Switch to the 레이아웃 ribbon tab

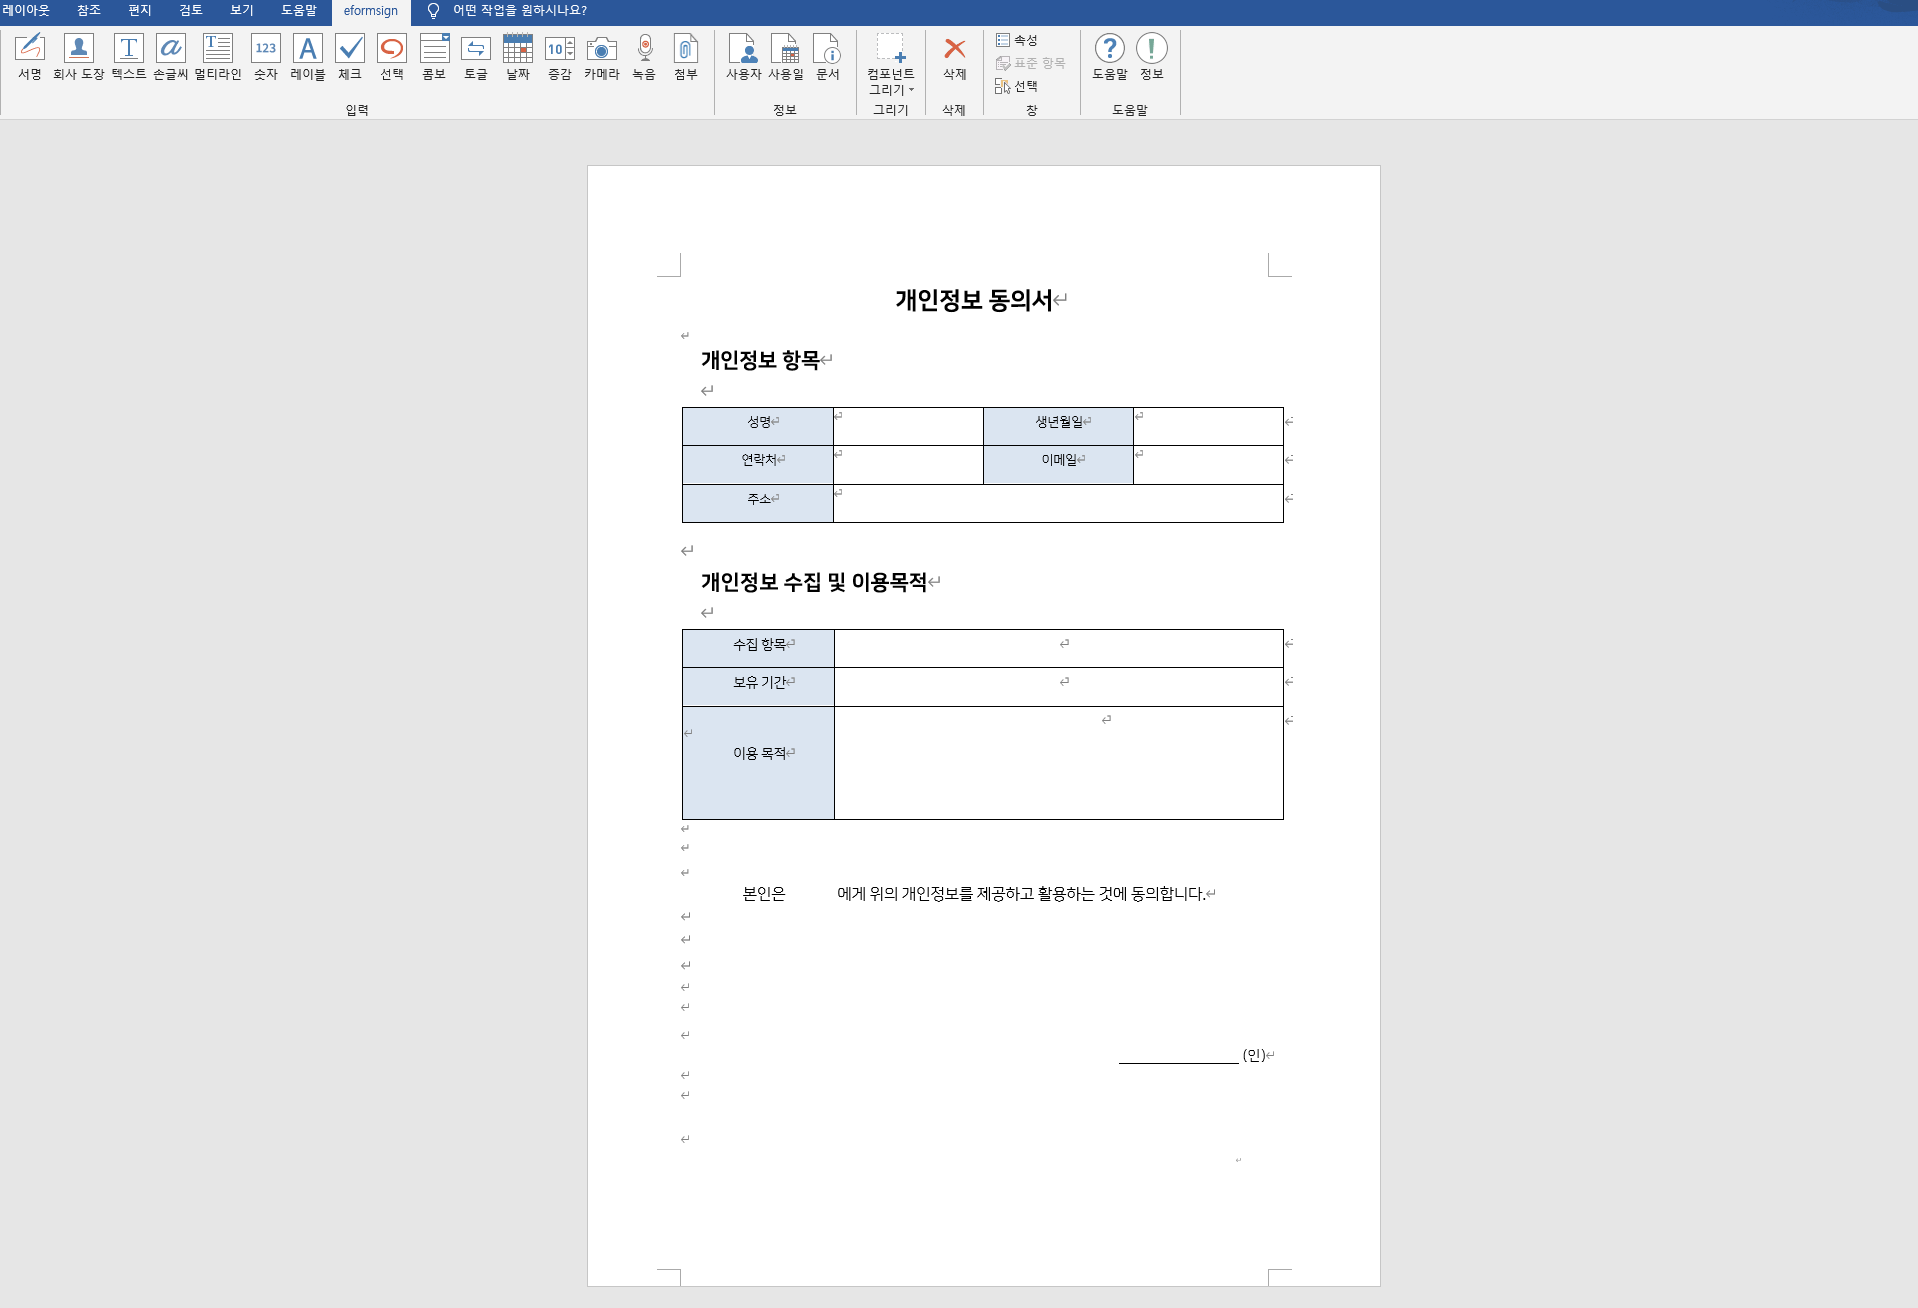pos(26,11)
